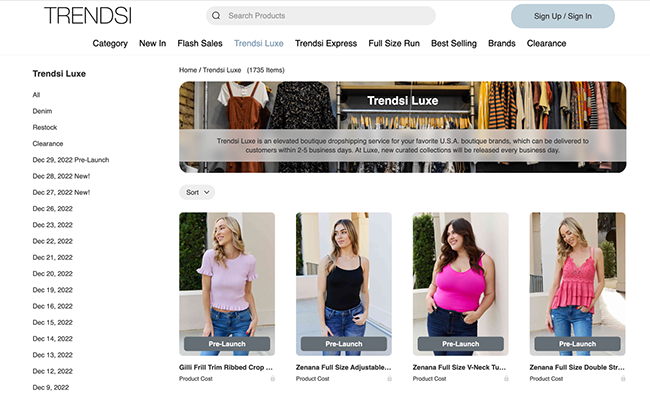
Task: Open Dec 28, 2022 New! collection
Action: [x=61, y=176]
